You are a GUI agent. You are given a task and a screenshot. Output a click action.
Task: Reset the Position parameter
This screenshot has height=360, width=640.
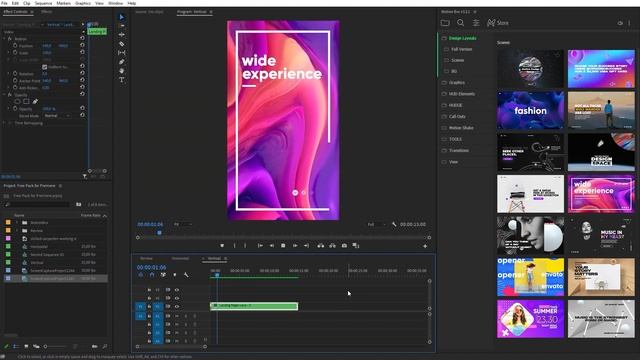[82, 45]
